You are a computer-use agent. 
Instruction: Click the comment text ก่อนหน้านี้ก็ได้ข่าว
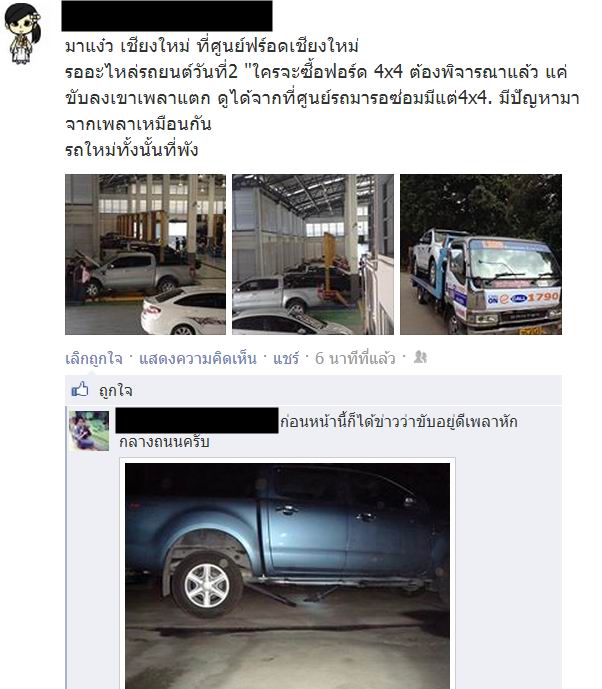319,431
